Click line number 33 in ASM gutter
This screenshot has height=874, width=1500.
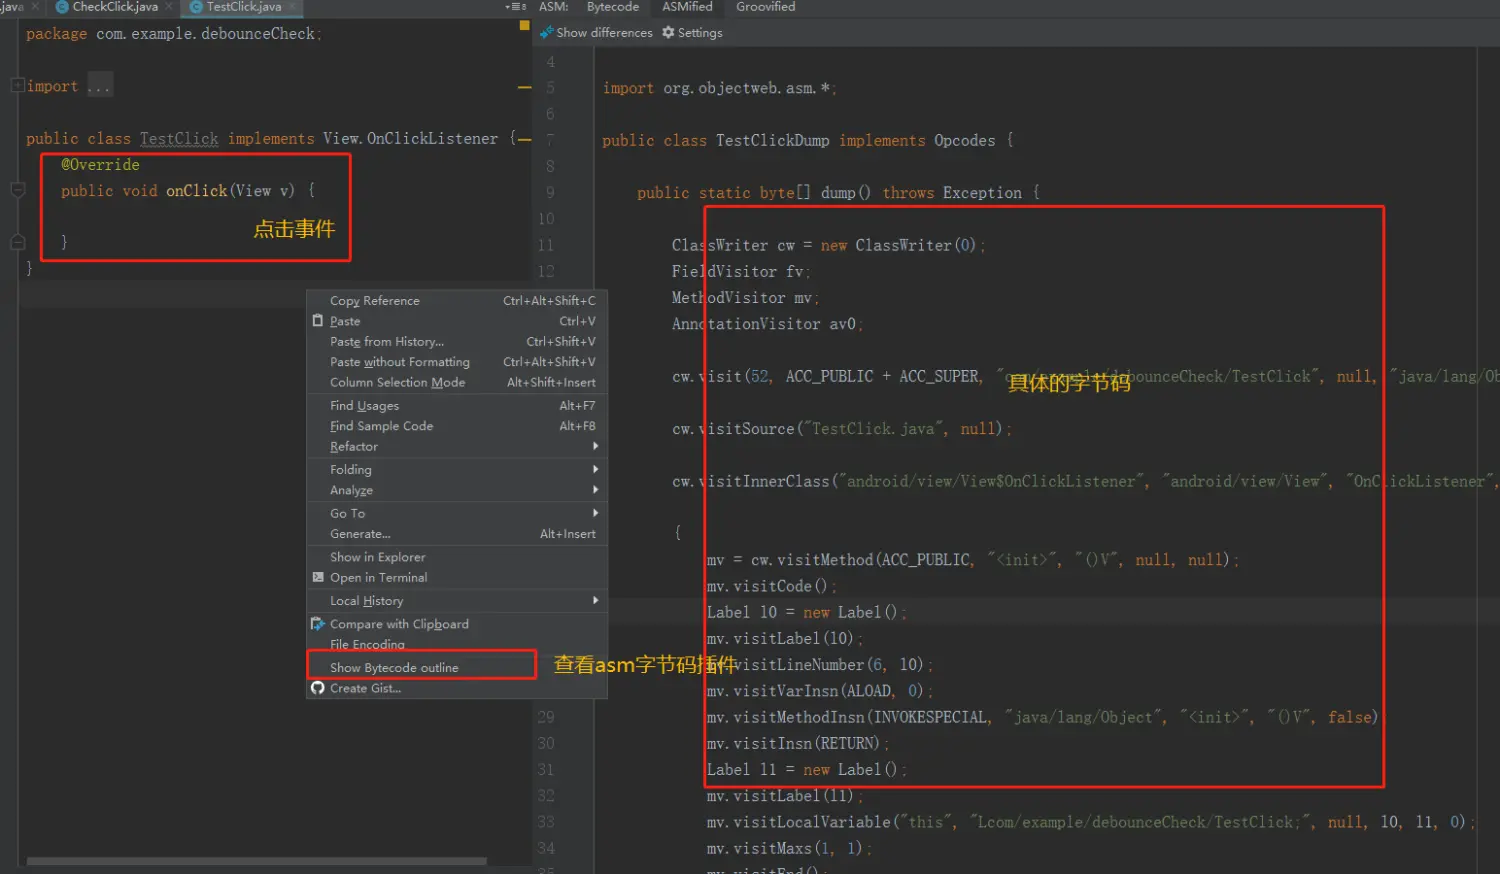click(x=546, y=822)
